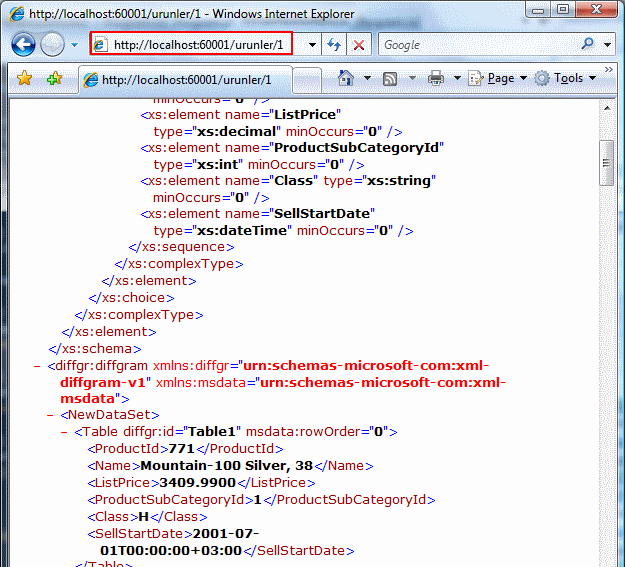Image resolution: width=625 pixels, height=567 pixels.
Task: Open the address bar history dropdown
Action: (x=312, y=45)
